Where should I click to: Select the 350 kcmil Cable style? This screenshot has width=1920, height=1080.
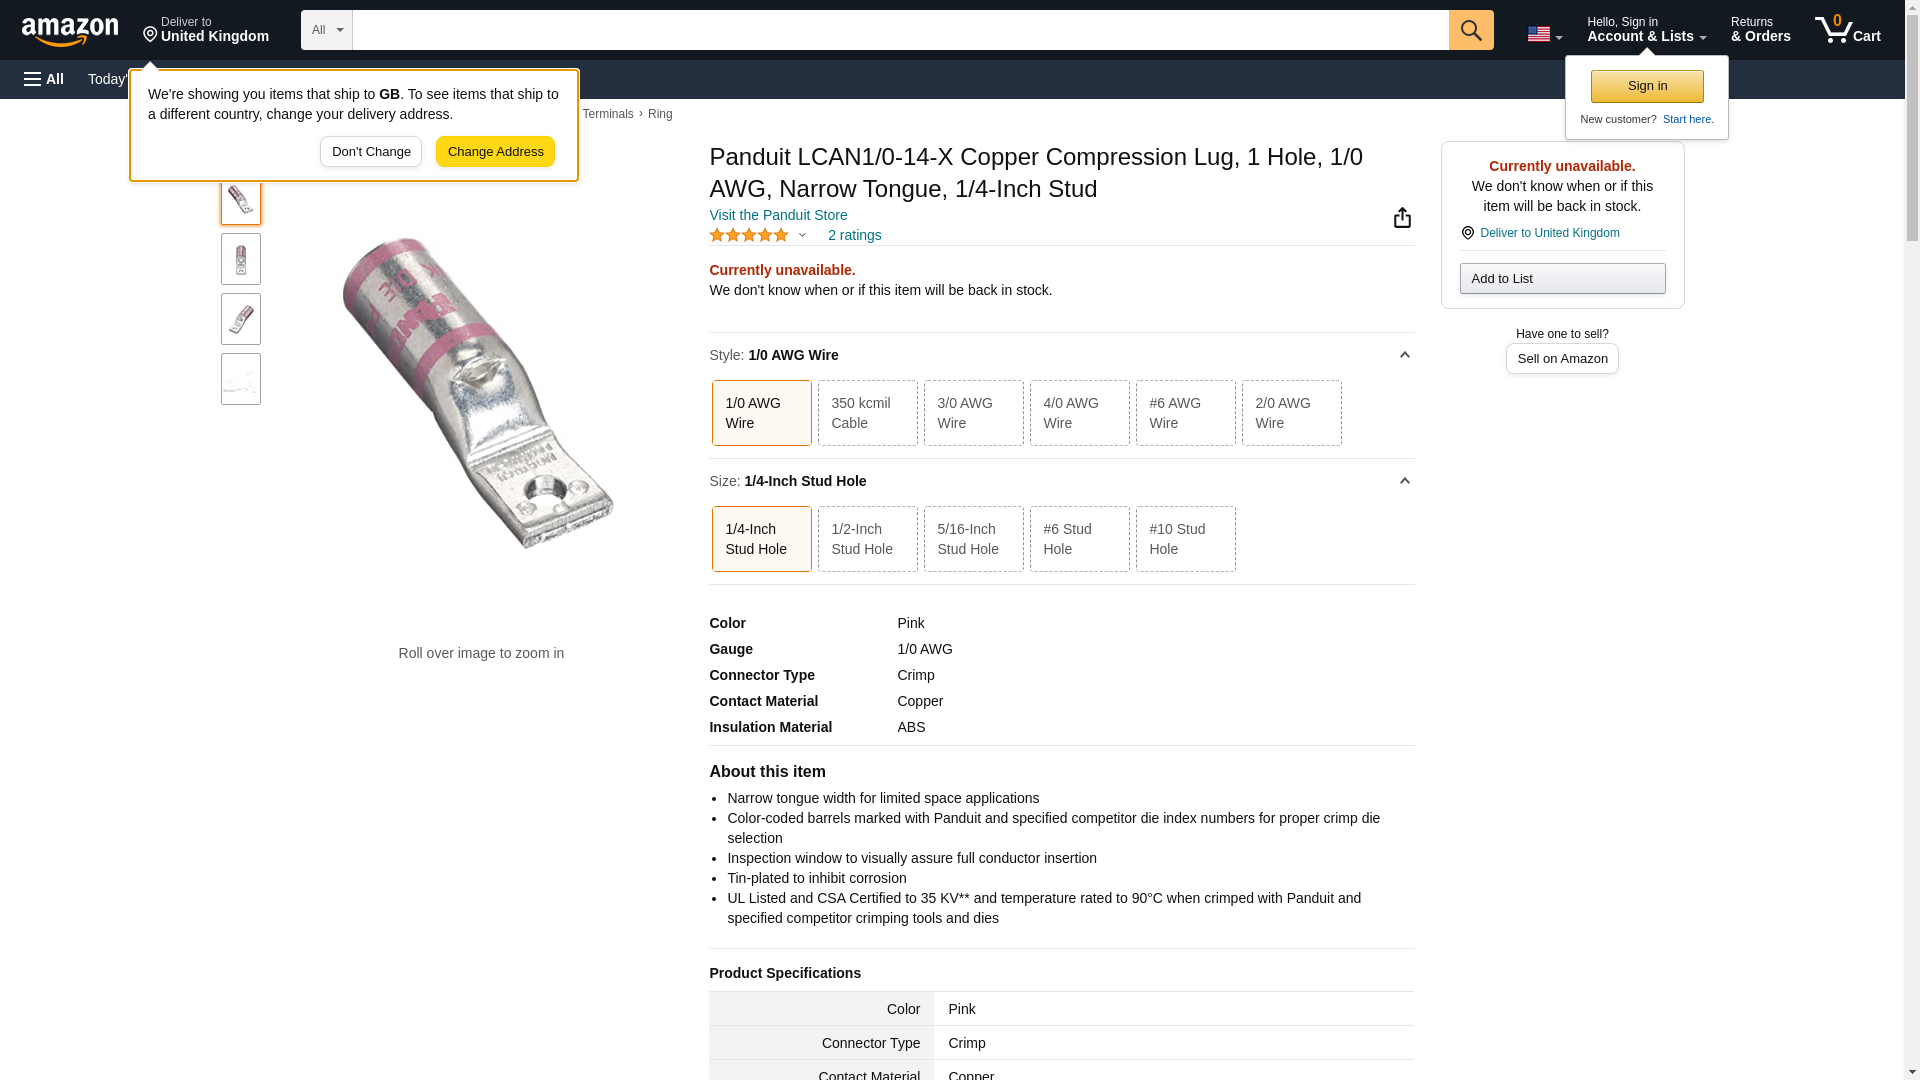coord(867,413)
